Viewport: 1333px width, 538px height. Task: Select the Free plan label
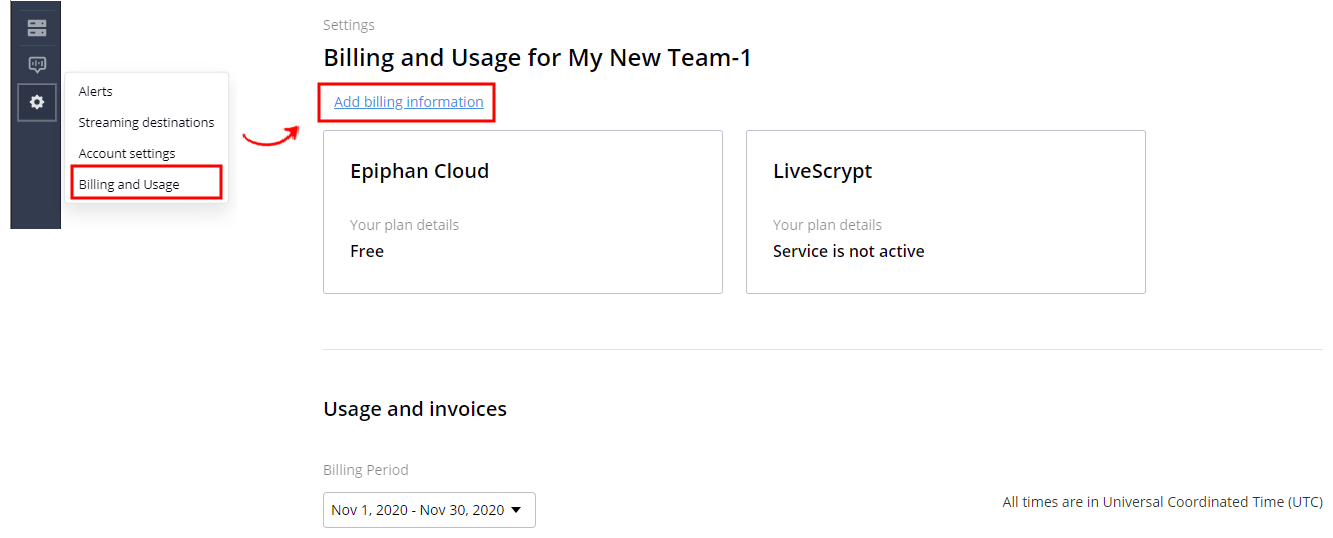pyautogui.click(x=367, y=251)
